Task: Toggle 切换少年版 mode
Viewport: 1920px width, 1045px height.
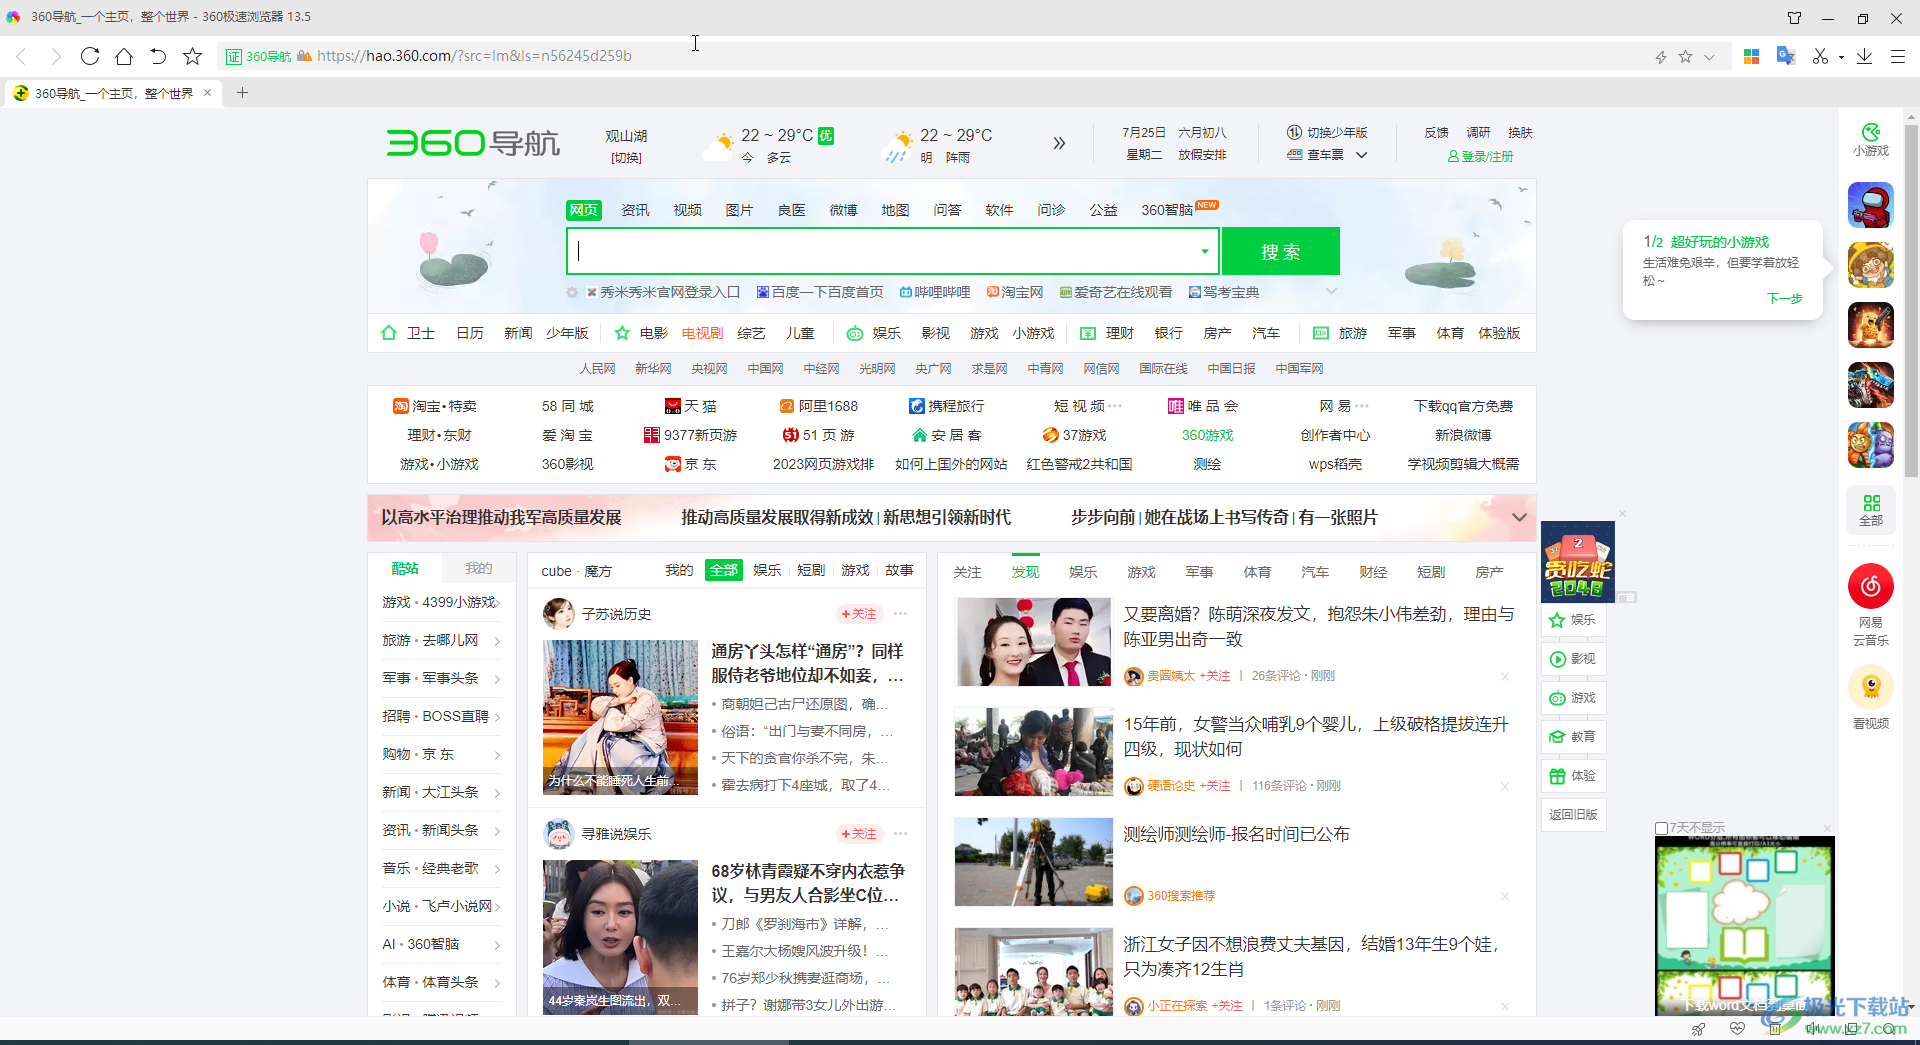Action: tap(1327, 133)
